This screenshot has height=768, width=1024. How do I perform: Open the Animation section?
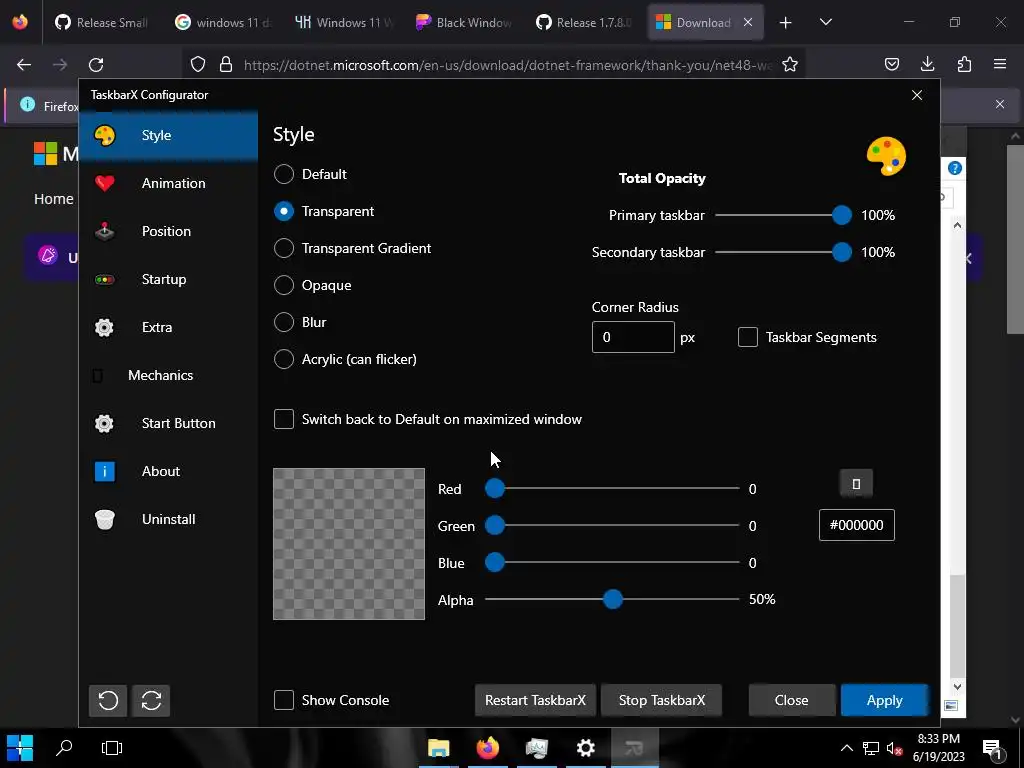168,184
